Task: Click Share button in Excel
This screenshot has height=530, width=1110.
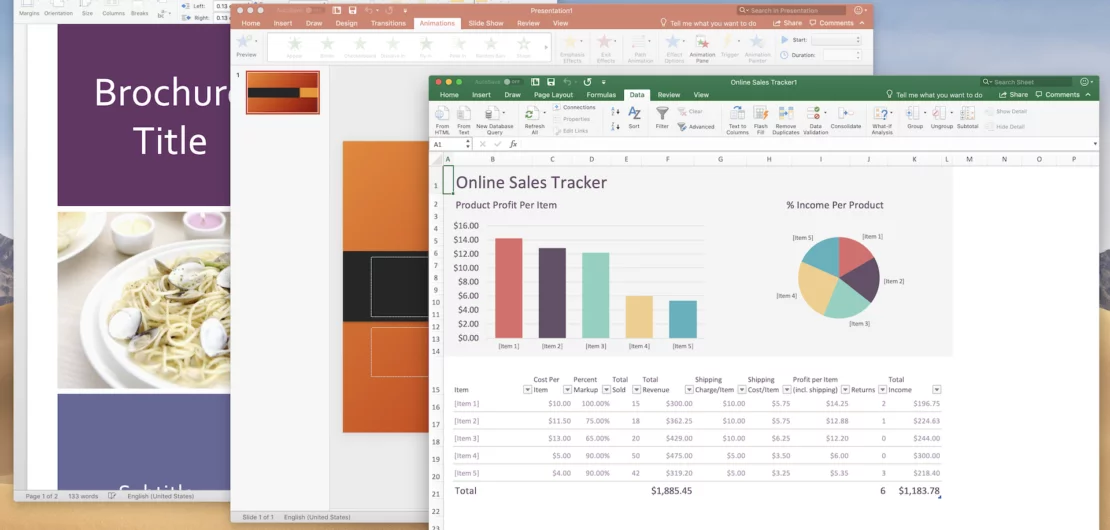Action: coord(1014,95)
